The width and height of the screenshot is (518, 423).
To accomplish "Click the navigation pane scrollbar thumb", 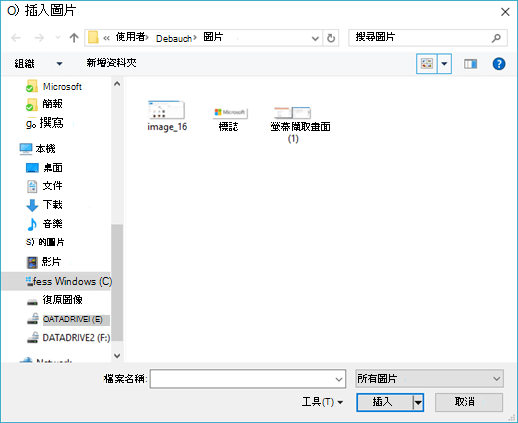I will click(x=117, y=282).
